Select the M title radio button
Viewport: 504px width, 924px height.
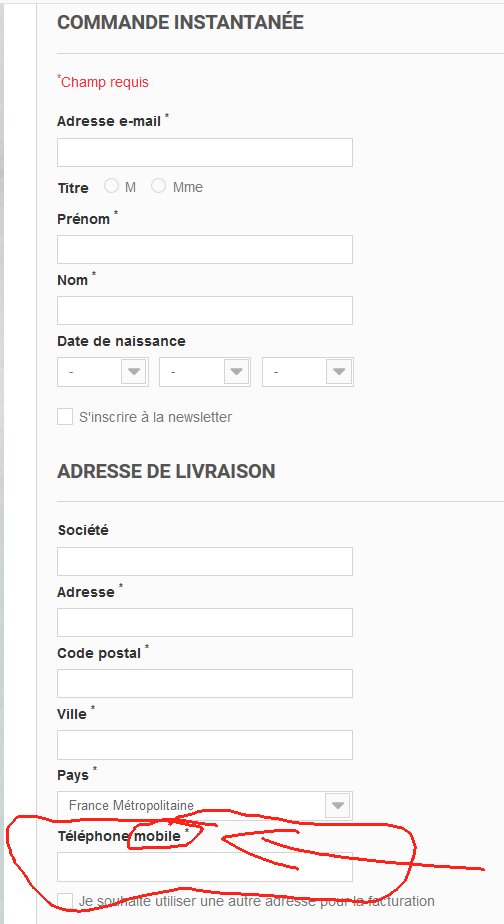pyautogui.click(x=111, y=186)
